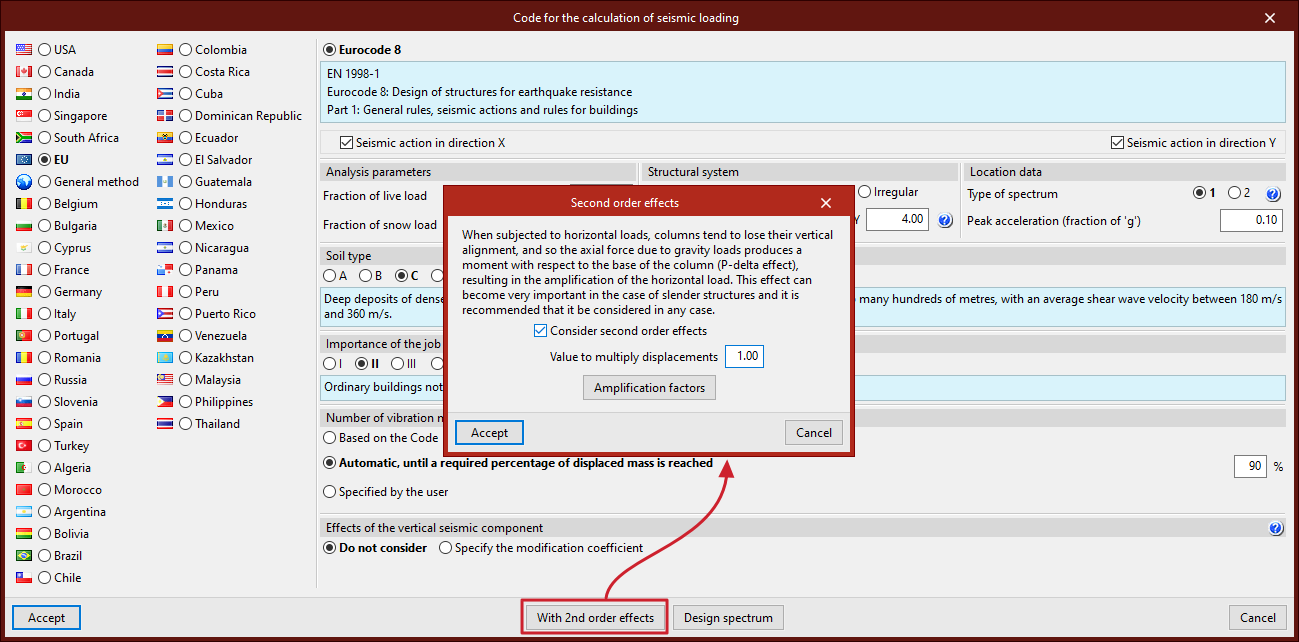Click the displaced mass percentage field
The image size is (1299, 642).
click(1250, 466)
